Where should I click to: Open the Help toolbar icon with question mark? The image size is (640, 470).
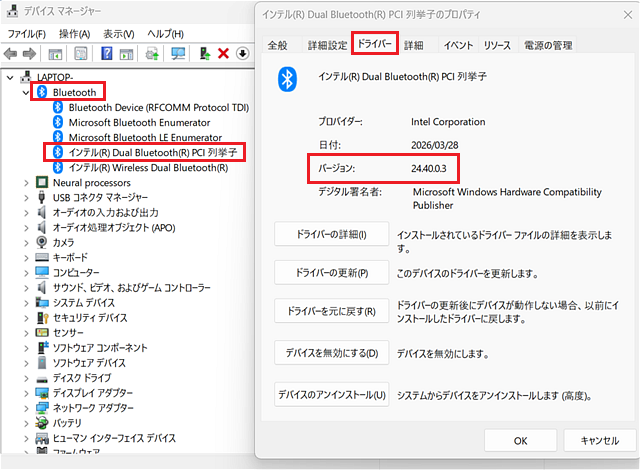[107, 53]
